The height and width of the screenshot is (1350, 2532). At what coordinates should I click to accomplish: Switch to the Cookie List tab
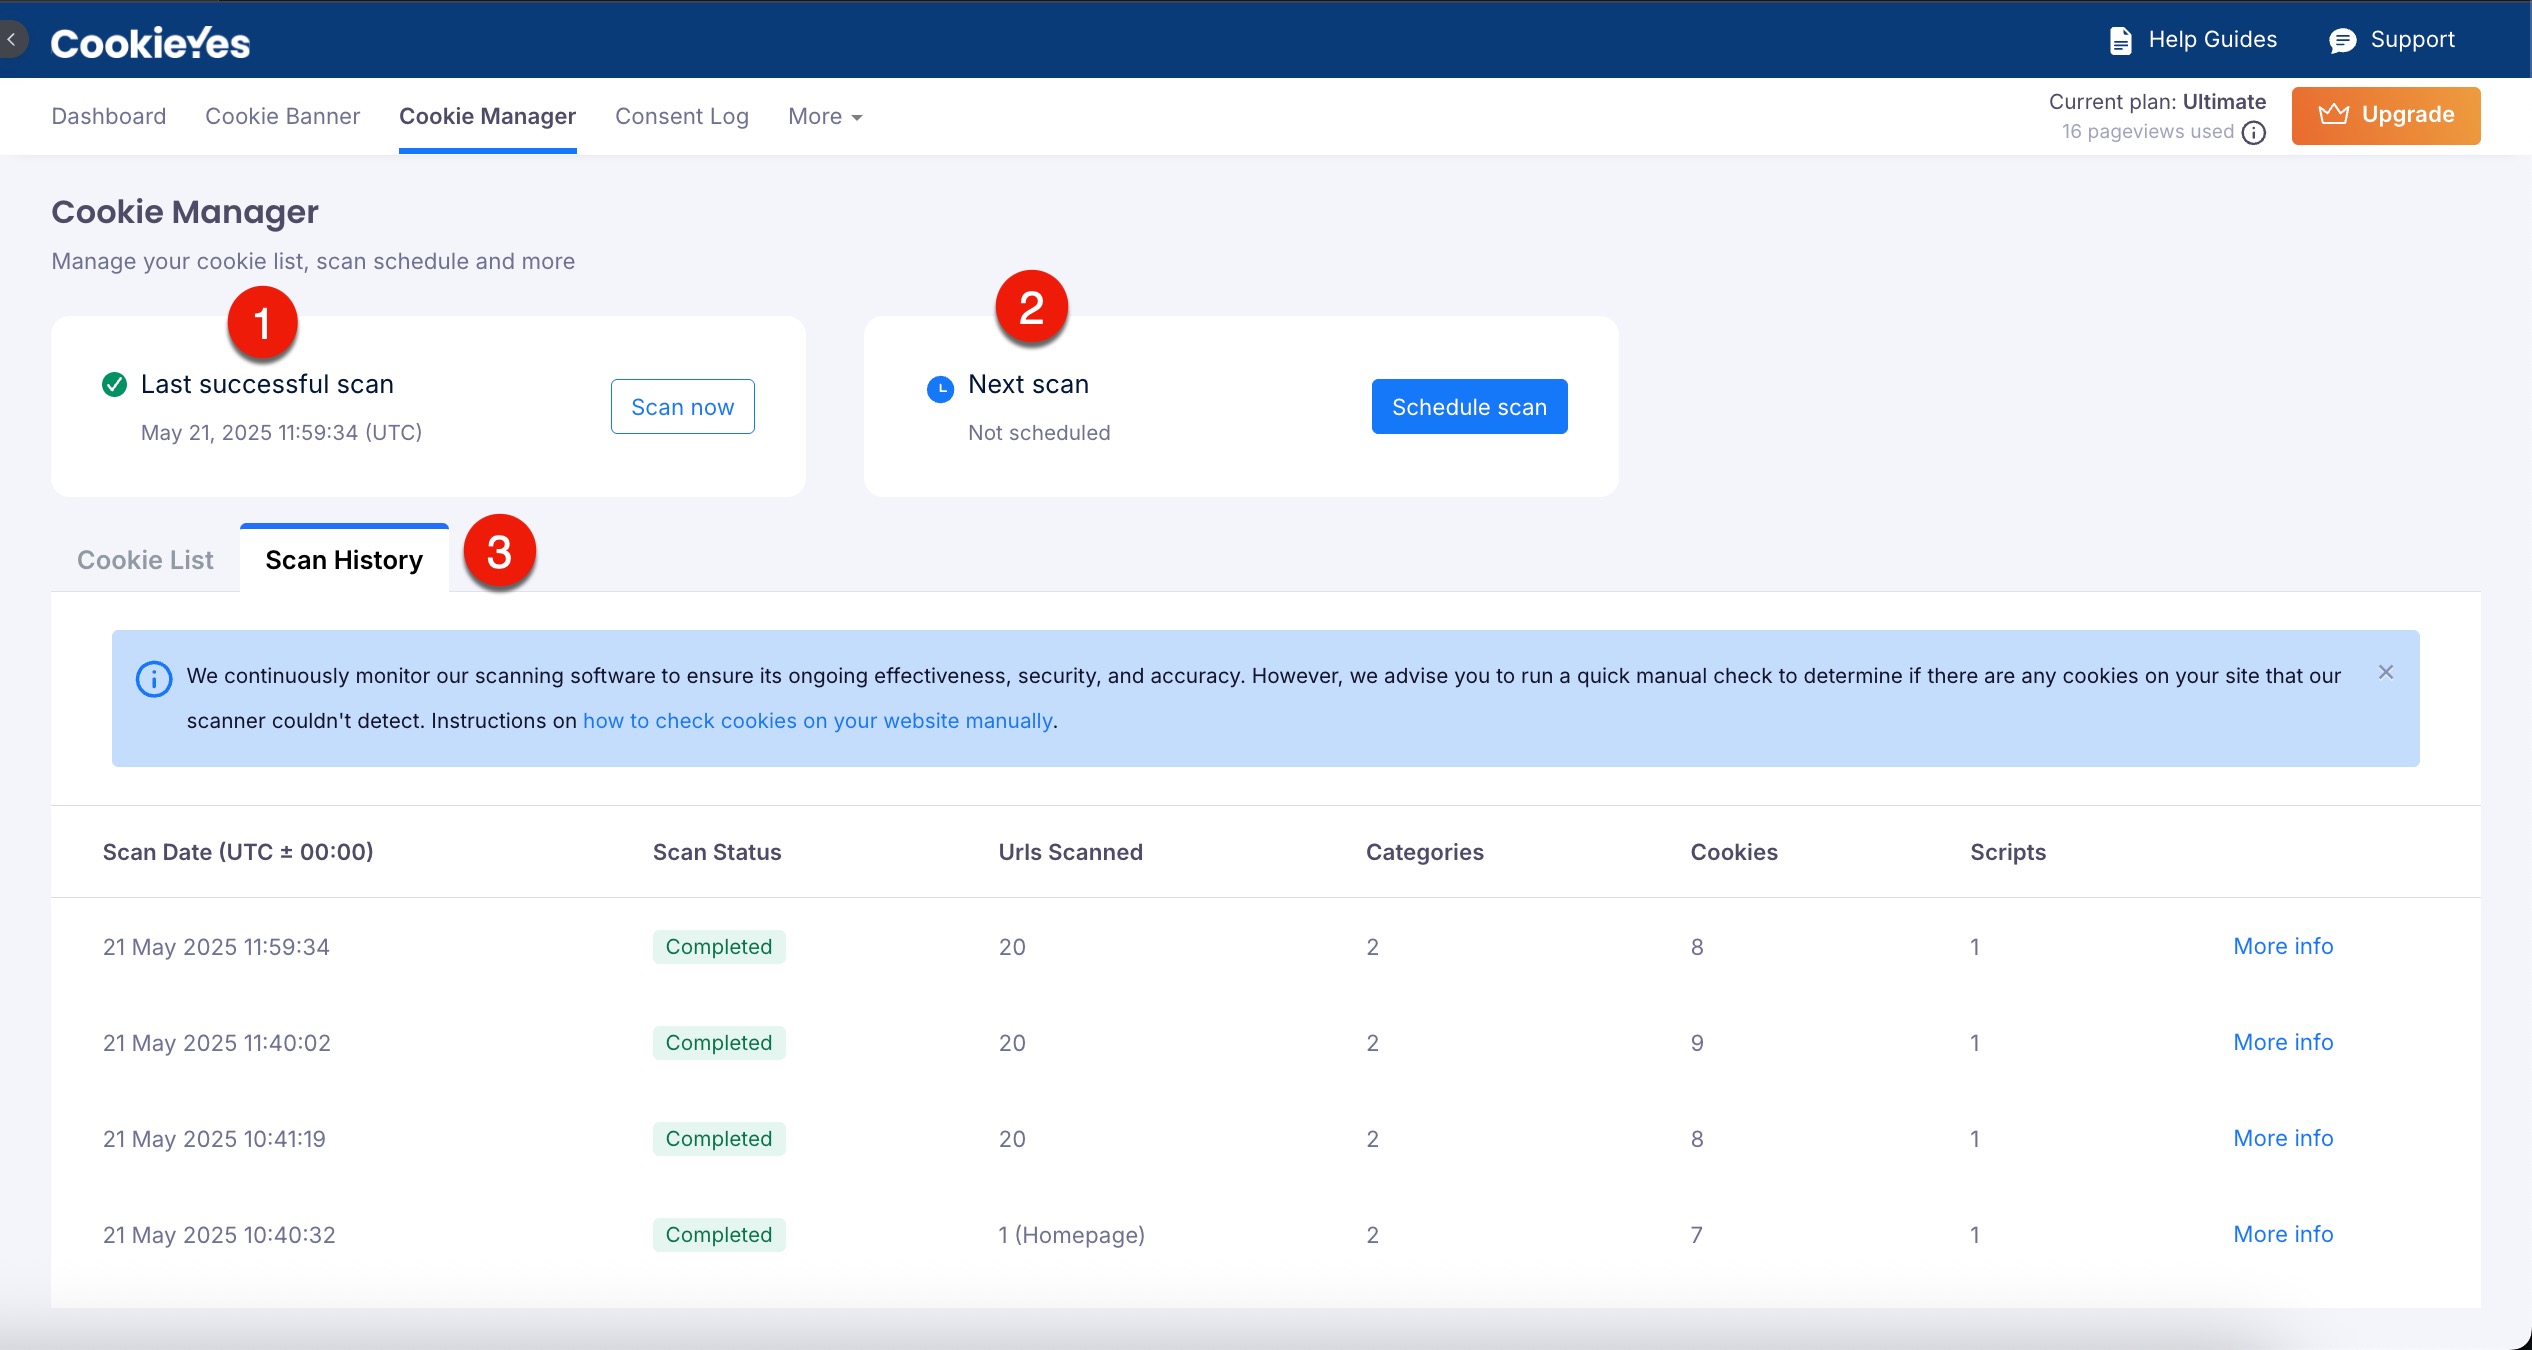point(145,560)
